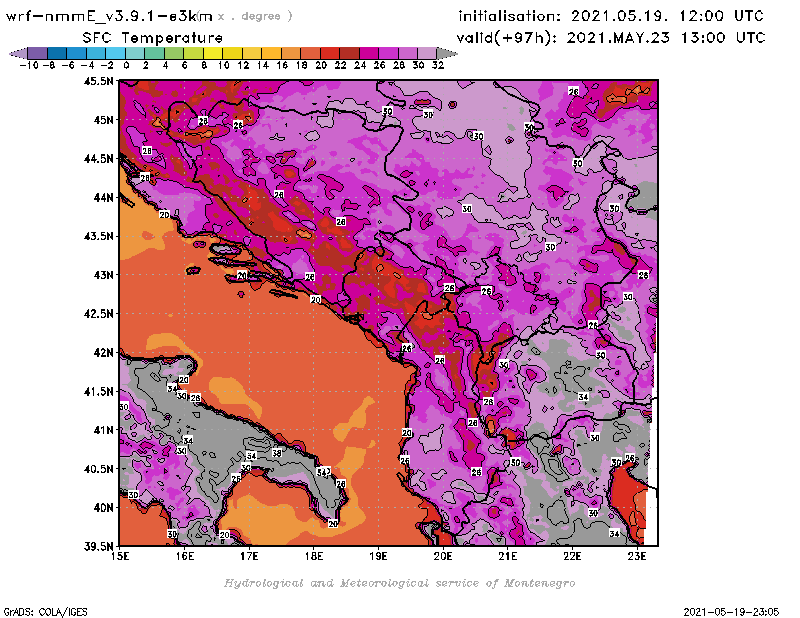Click the 23E longitude label
Screen dimensions: 800x618
point(637,556)
